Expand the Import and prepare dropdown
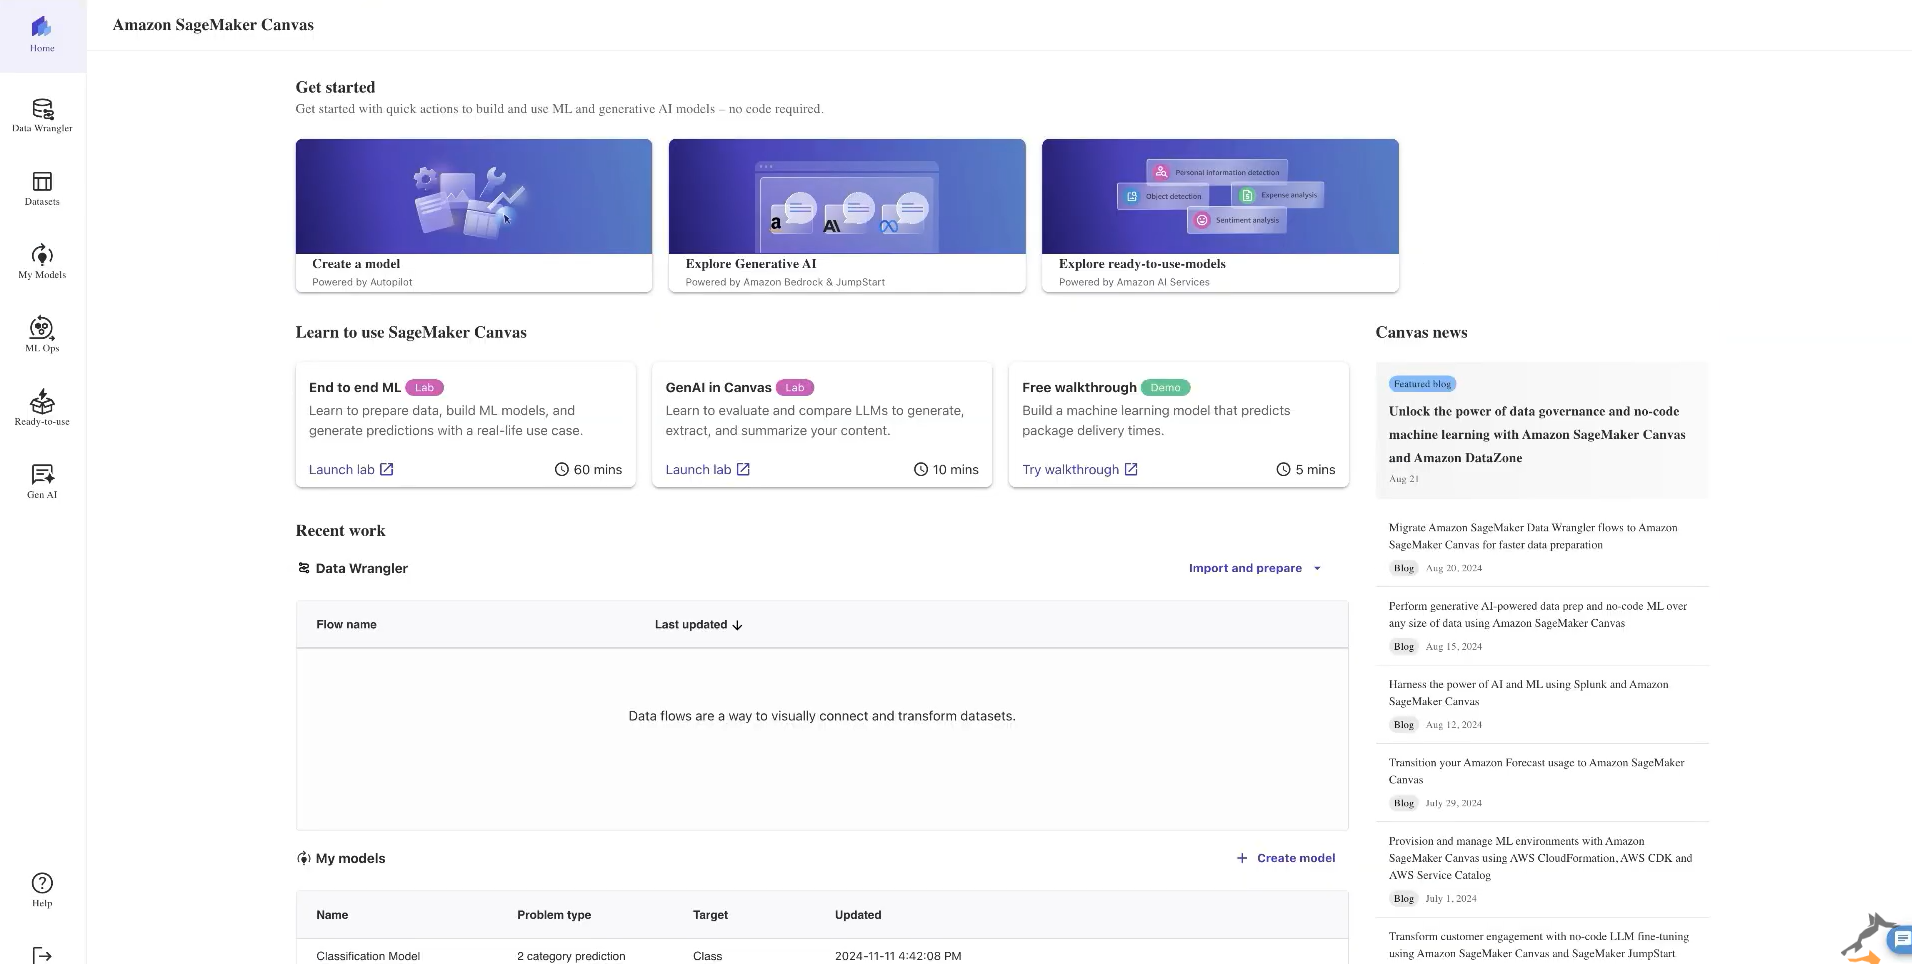The width and height of the screenshot is (1912, 964). (1255, 568)
